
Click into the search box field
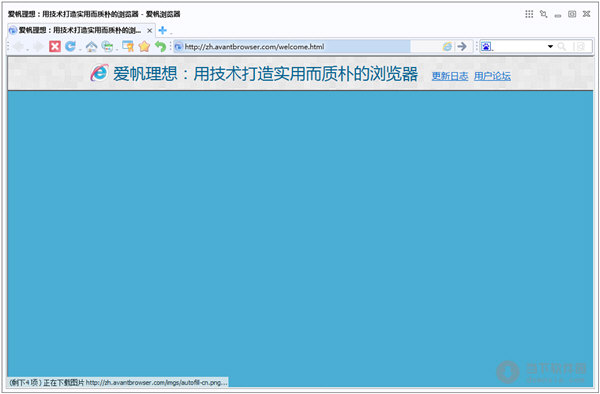click(519, 47)
